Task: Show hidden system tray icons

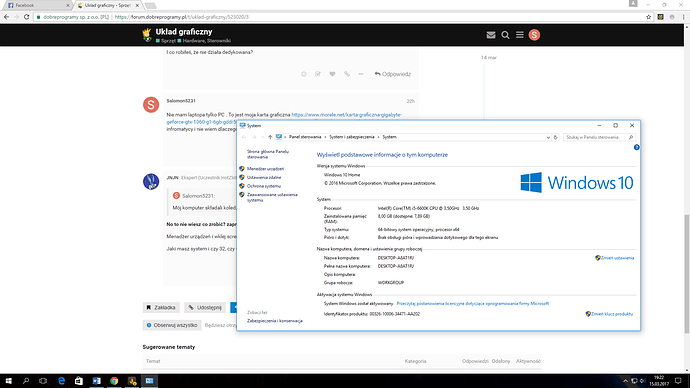Action: pos(625,381)
